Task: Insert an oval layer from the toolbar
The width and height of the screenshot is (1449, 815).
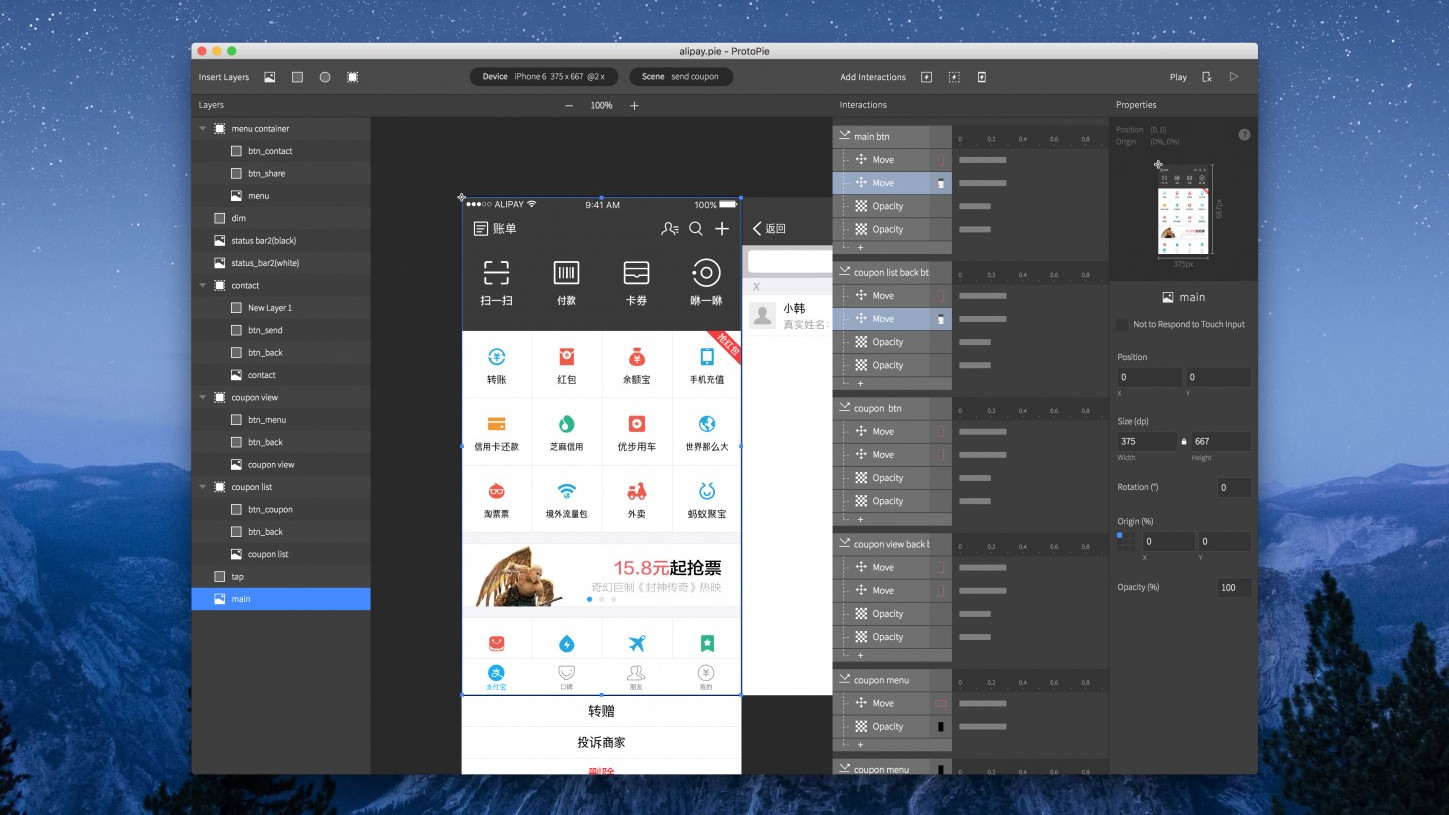Action: point(325,77)
